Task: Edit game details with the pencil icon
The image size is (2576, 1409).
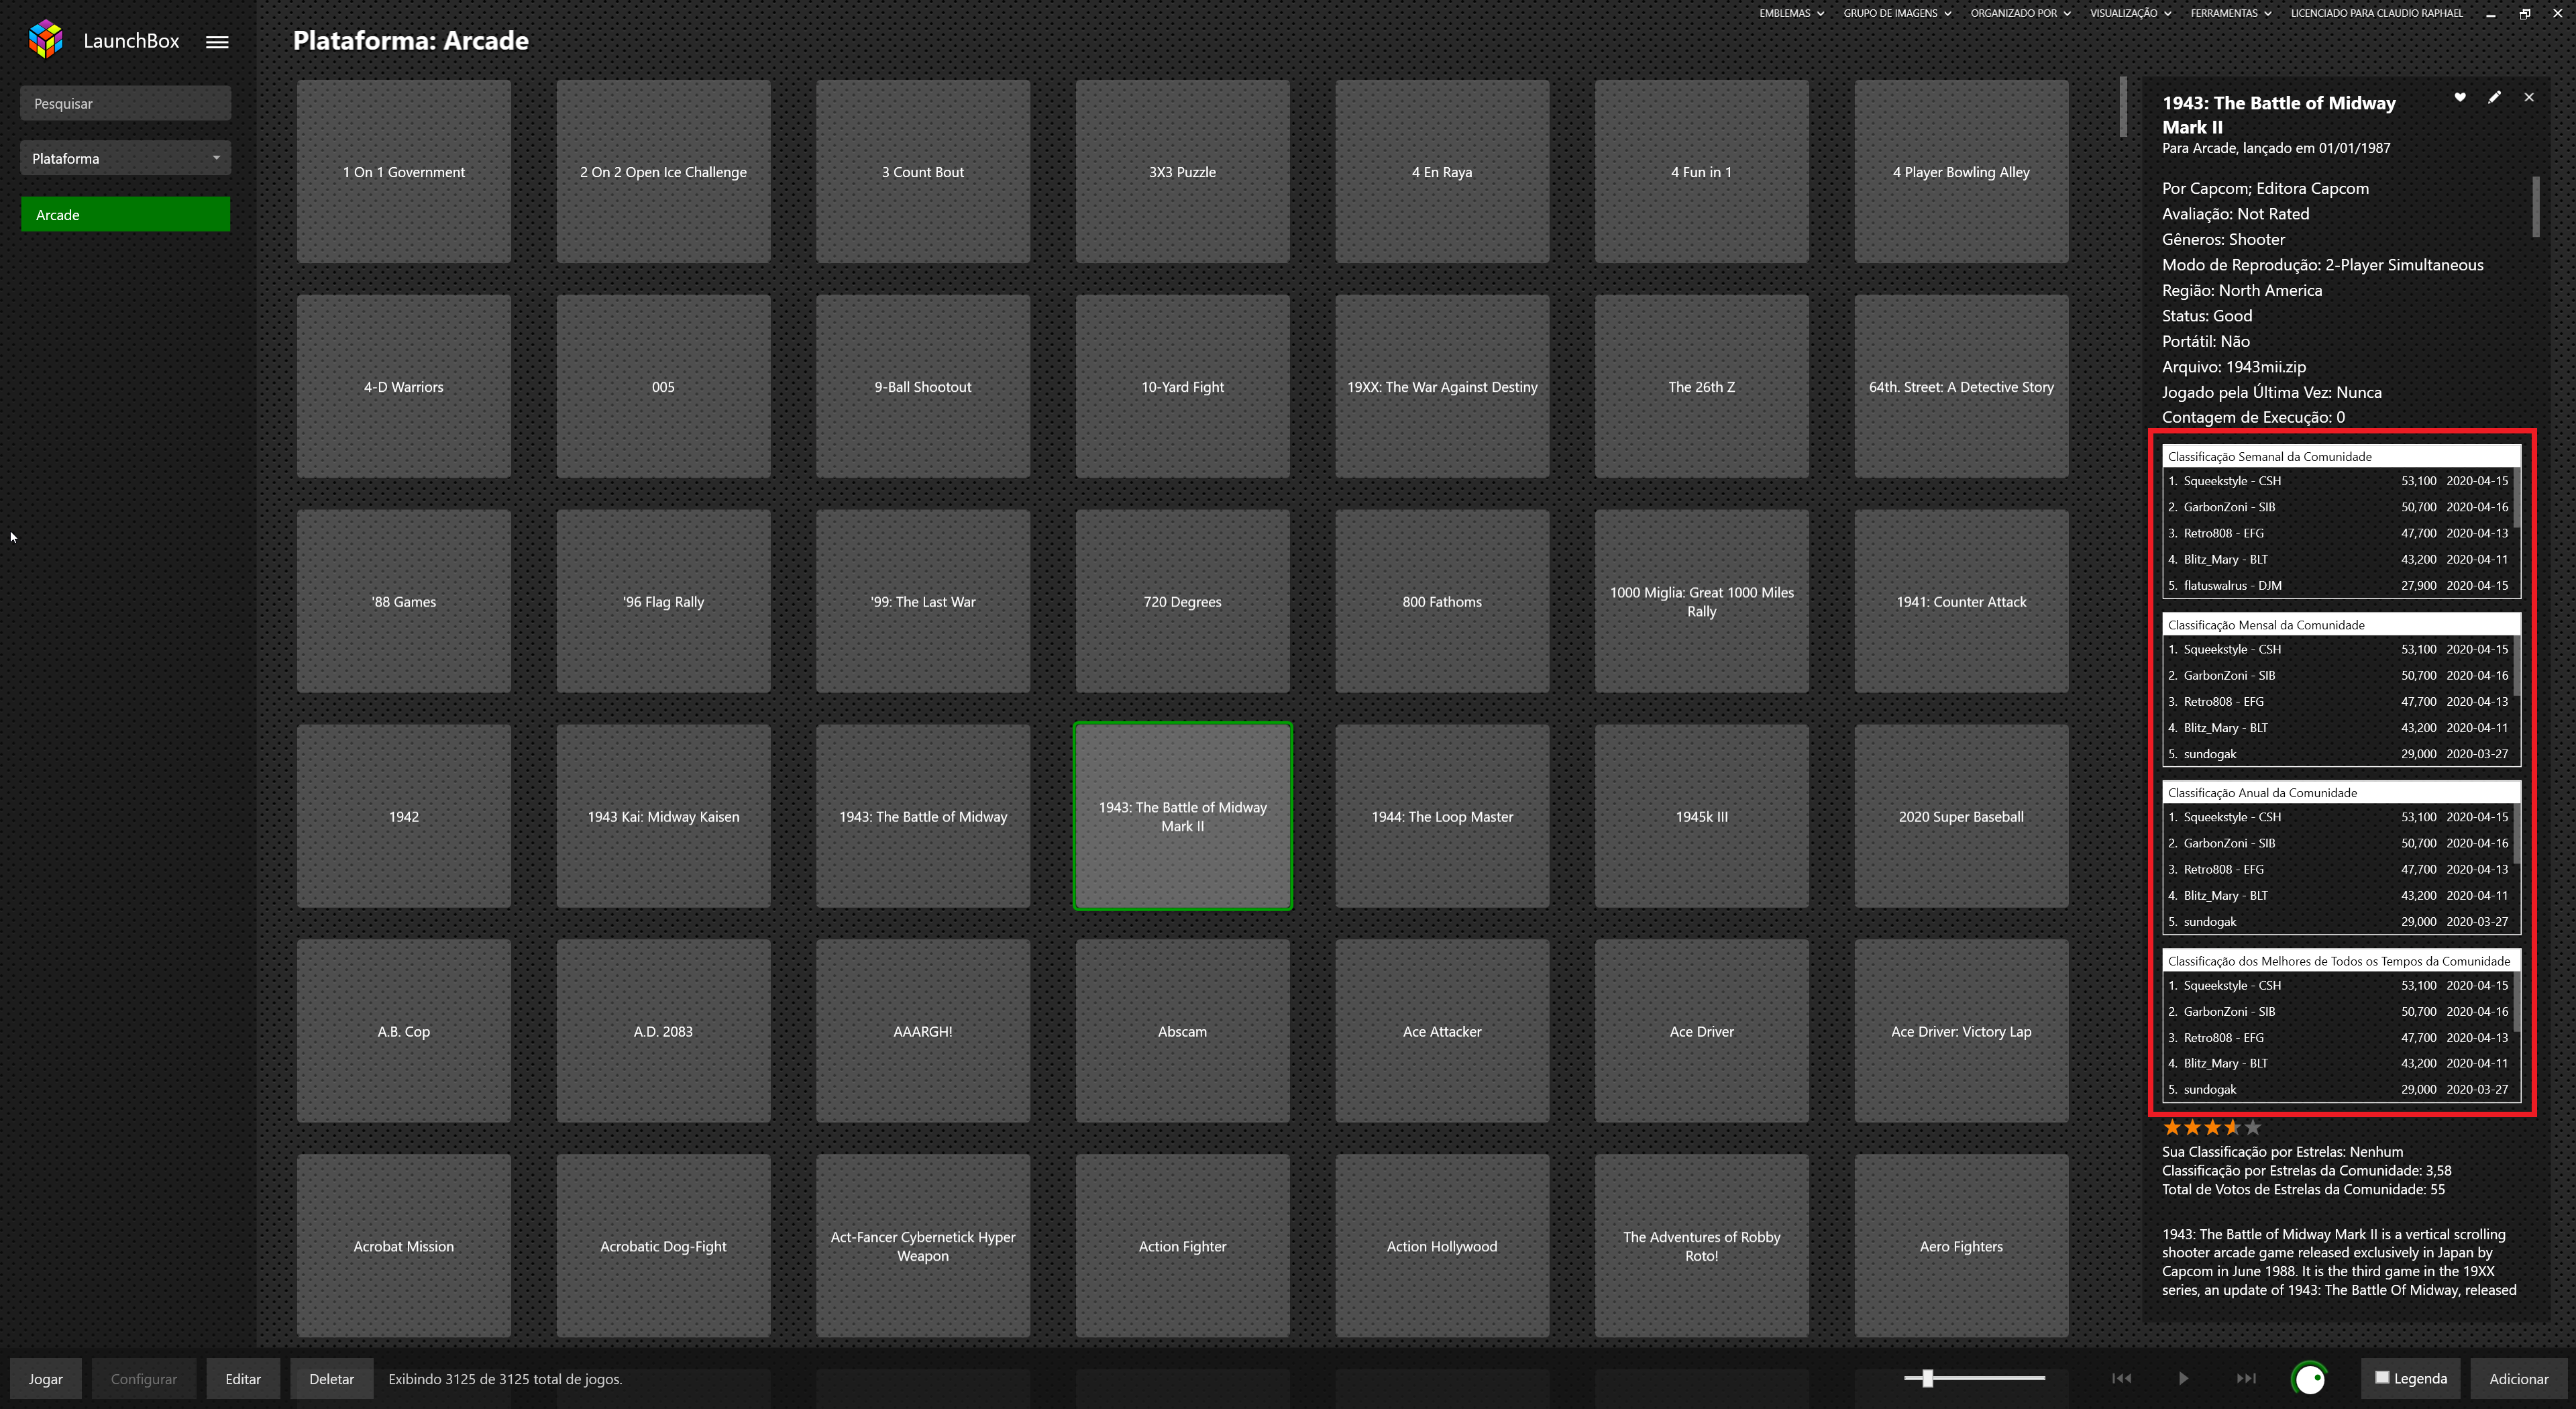Action: (x=2495, y=97)
